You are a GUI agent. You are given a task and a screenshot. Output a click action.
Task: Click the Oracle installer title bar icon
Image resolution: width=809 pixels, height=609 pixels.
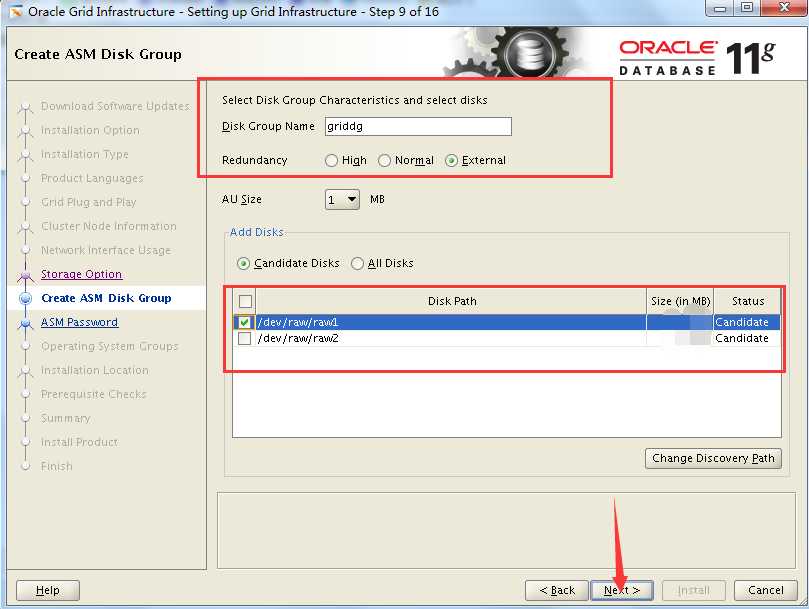click(16, 11)
